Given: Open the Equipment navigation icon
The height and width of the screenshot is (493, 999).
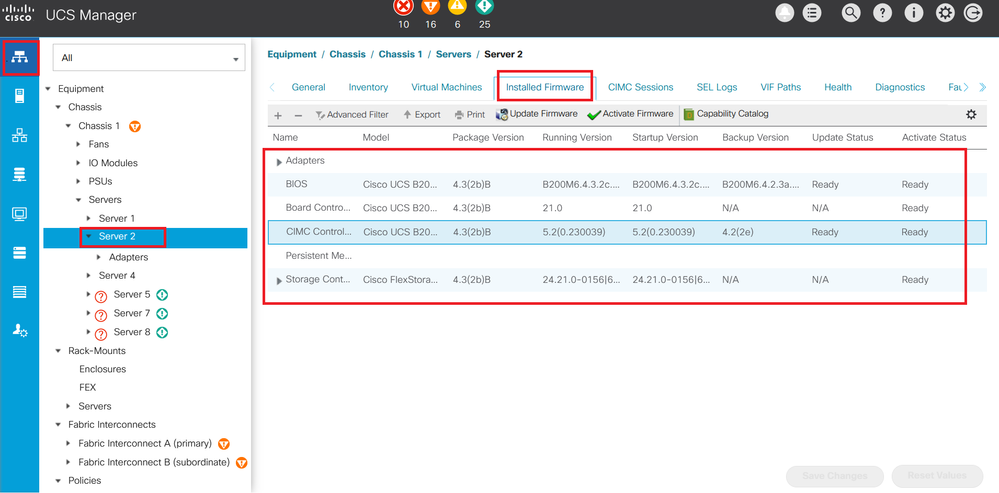Looking at the screenshot, I should 20,57.
